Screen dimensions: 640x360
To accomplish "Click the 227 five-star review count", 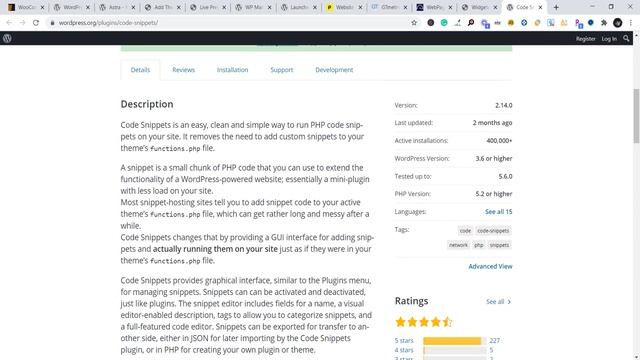I will (495, 340).
